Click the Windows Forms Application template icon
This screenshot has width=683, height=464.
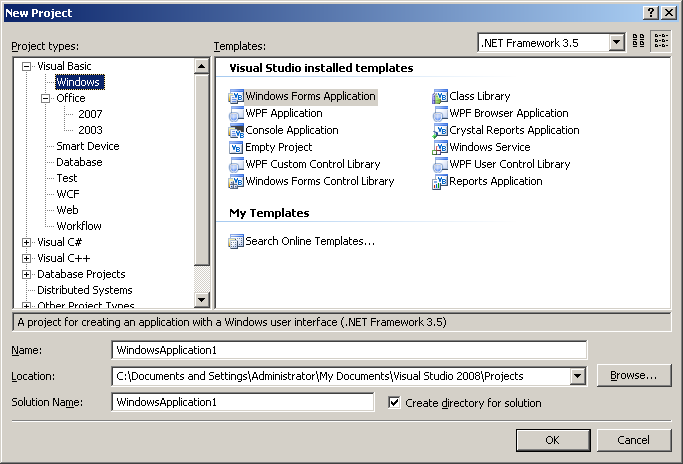(236, 97)
